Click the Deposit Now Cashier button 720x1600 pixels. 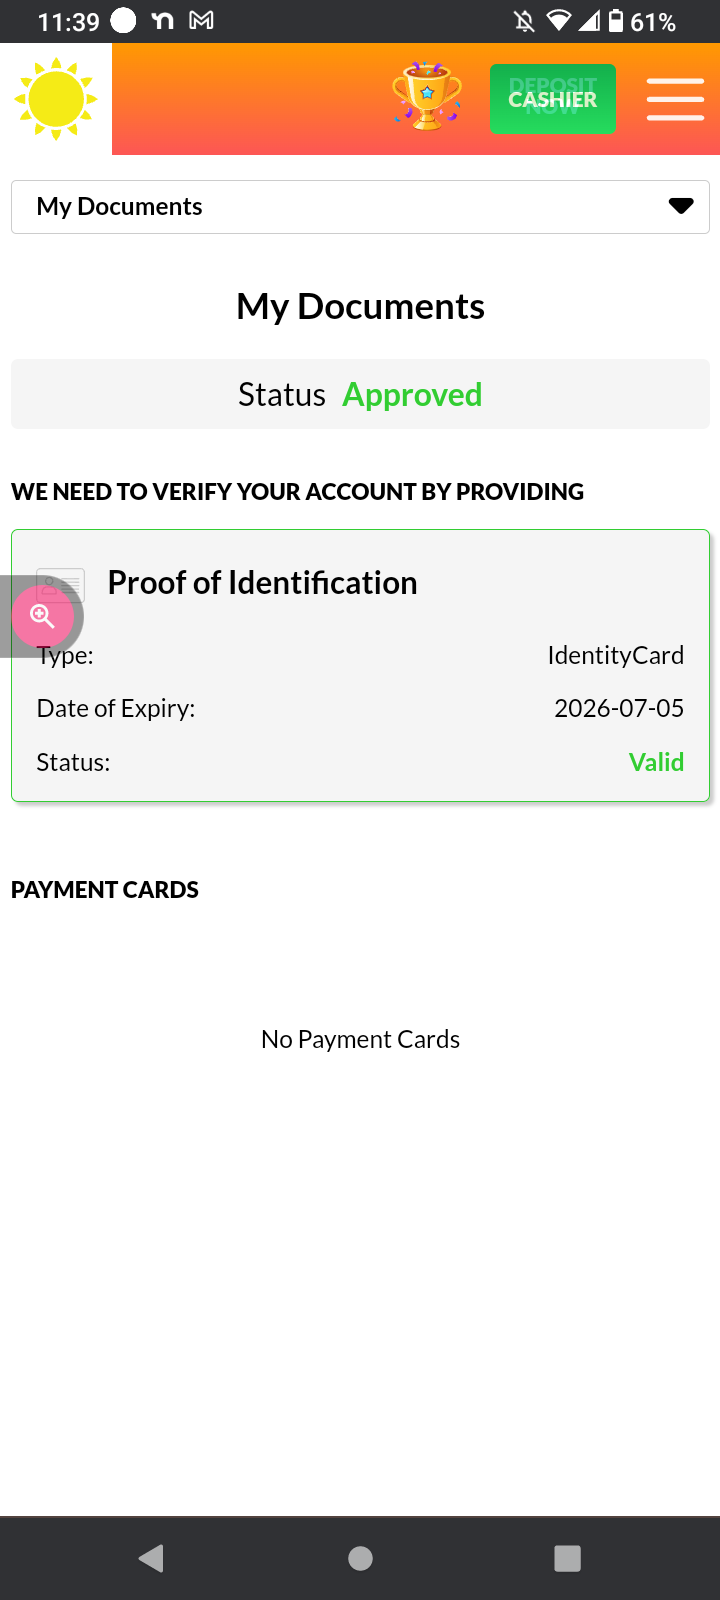(552, 99)
